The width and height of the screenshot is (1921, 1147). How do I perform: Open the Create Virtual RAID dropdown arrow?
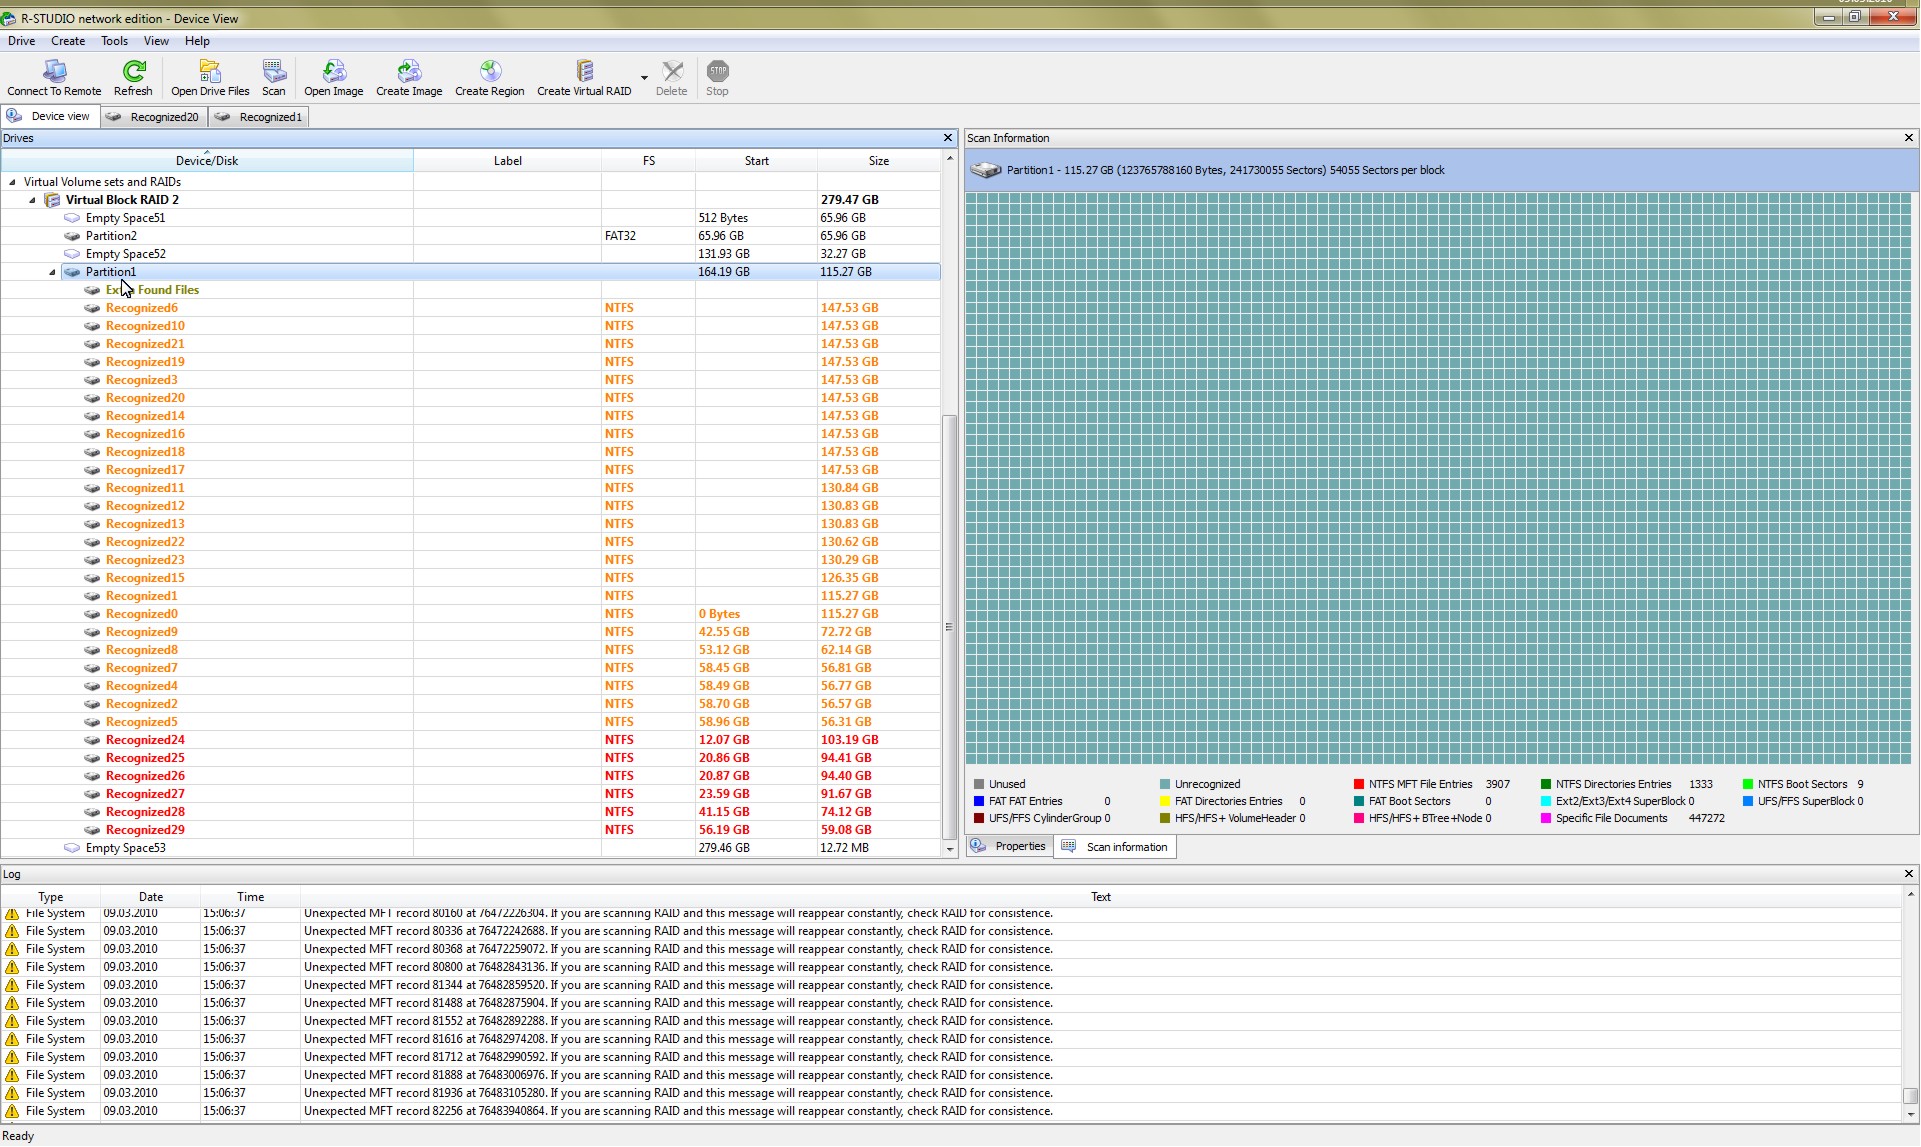pyautogui.click(x=644, y=78)
